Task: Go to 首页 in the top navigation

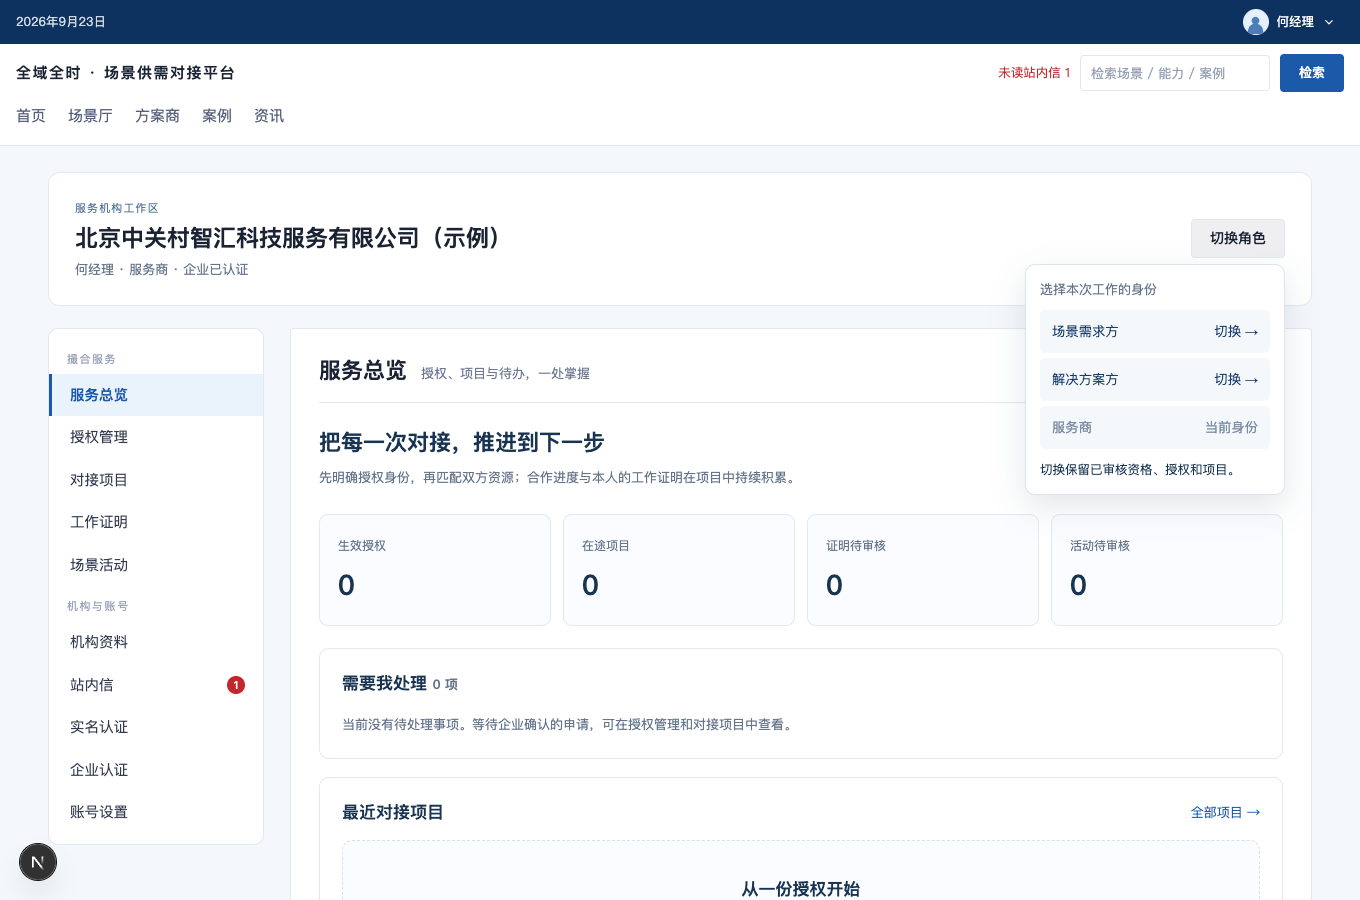Action: click(31, 116)
